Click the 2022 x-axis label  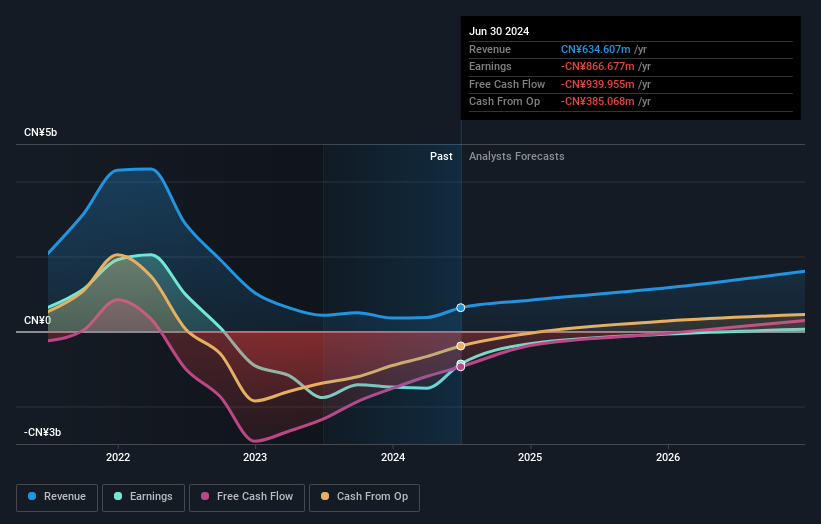(x=118, y=458)
